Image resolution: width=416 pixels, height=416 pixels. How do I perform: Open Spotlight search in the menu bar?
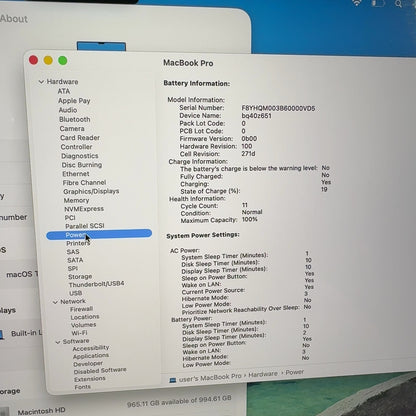tap(398, 4)
